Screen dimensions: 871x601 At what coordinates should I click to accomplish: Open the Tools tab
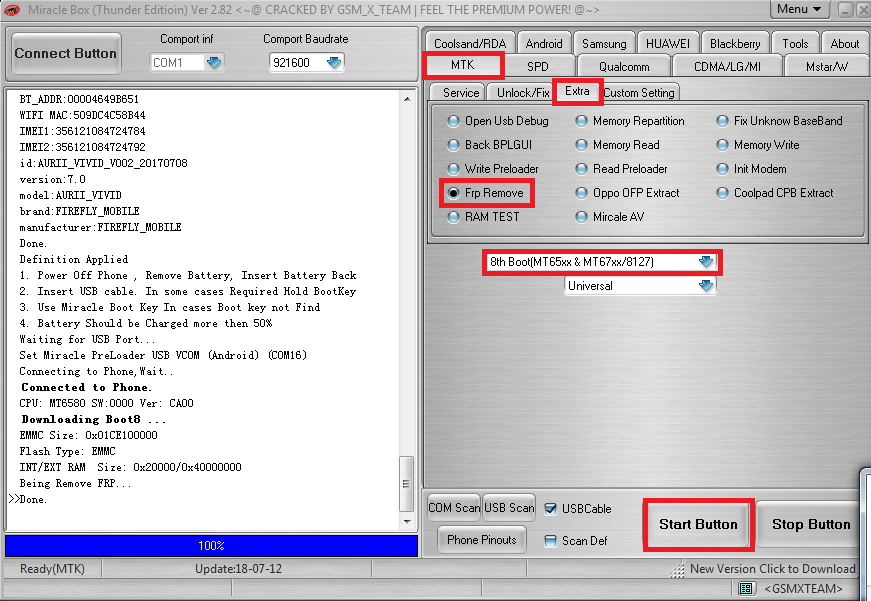(x=795, y=43)
